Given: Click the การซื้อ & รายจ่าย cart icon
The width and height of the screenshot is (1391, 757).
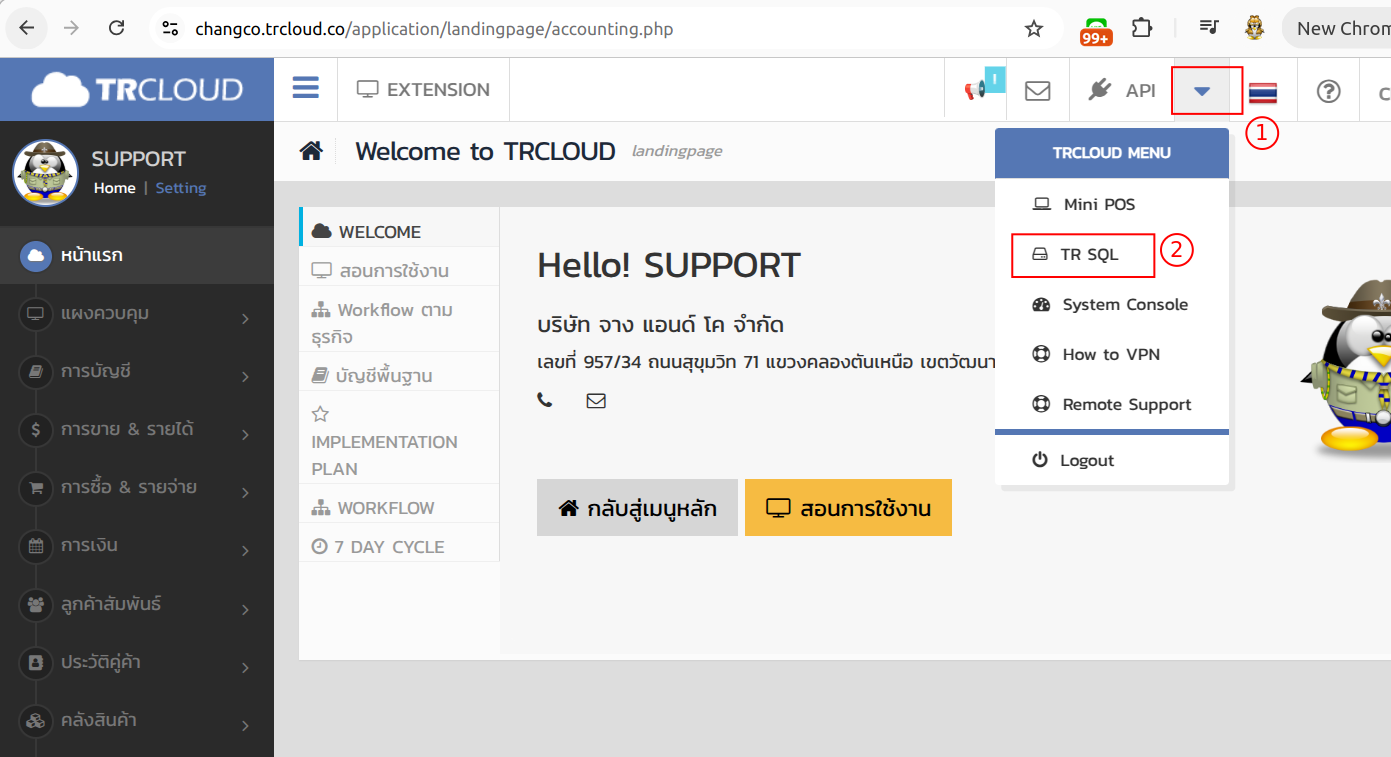Looking at the screenshot, I should [36, 488].
